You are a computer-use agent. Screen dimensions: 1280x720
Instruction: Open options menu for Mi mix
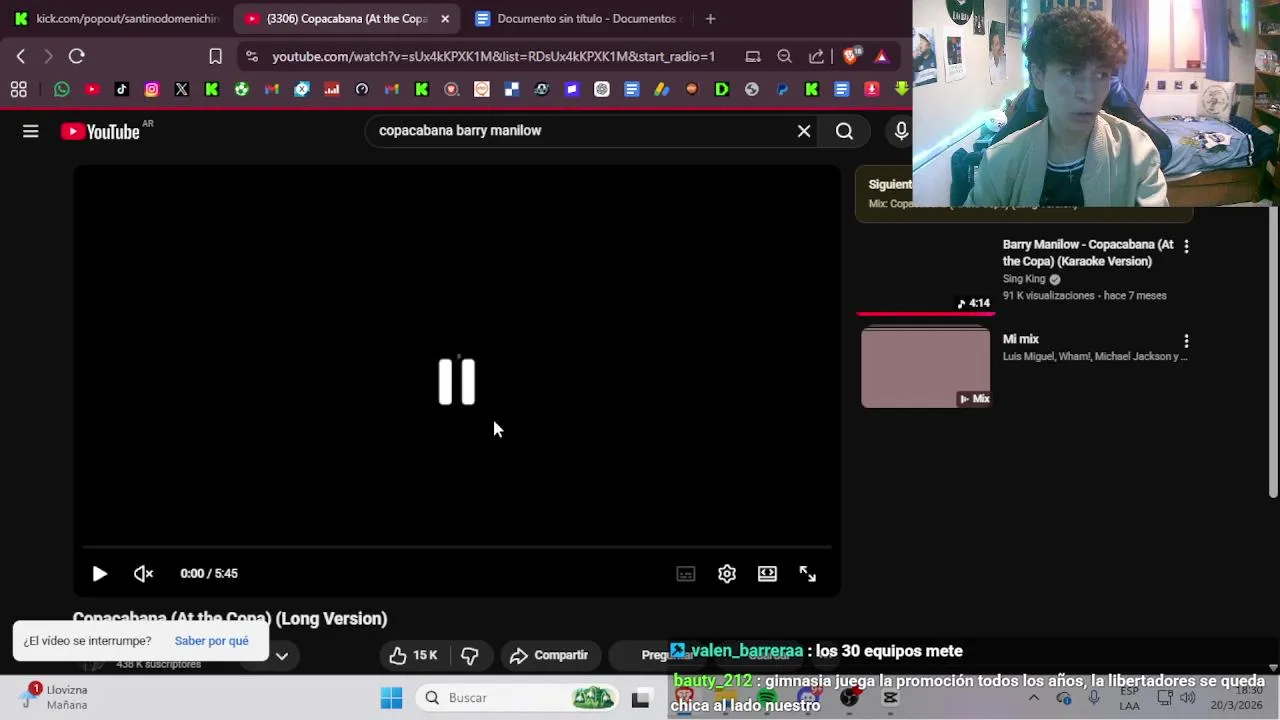click(1186, 341)
